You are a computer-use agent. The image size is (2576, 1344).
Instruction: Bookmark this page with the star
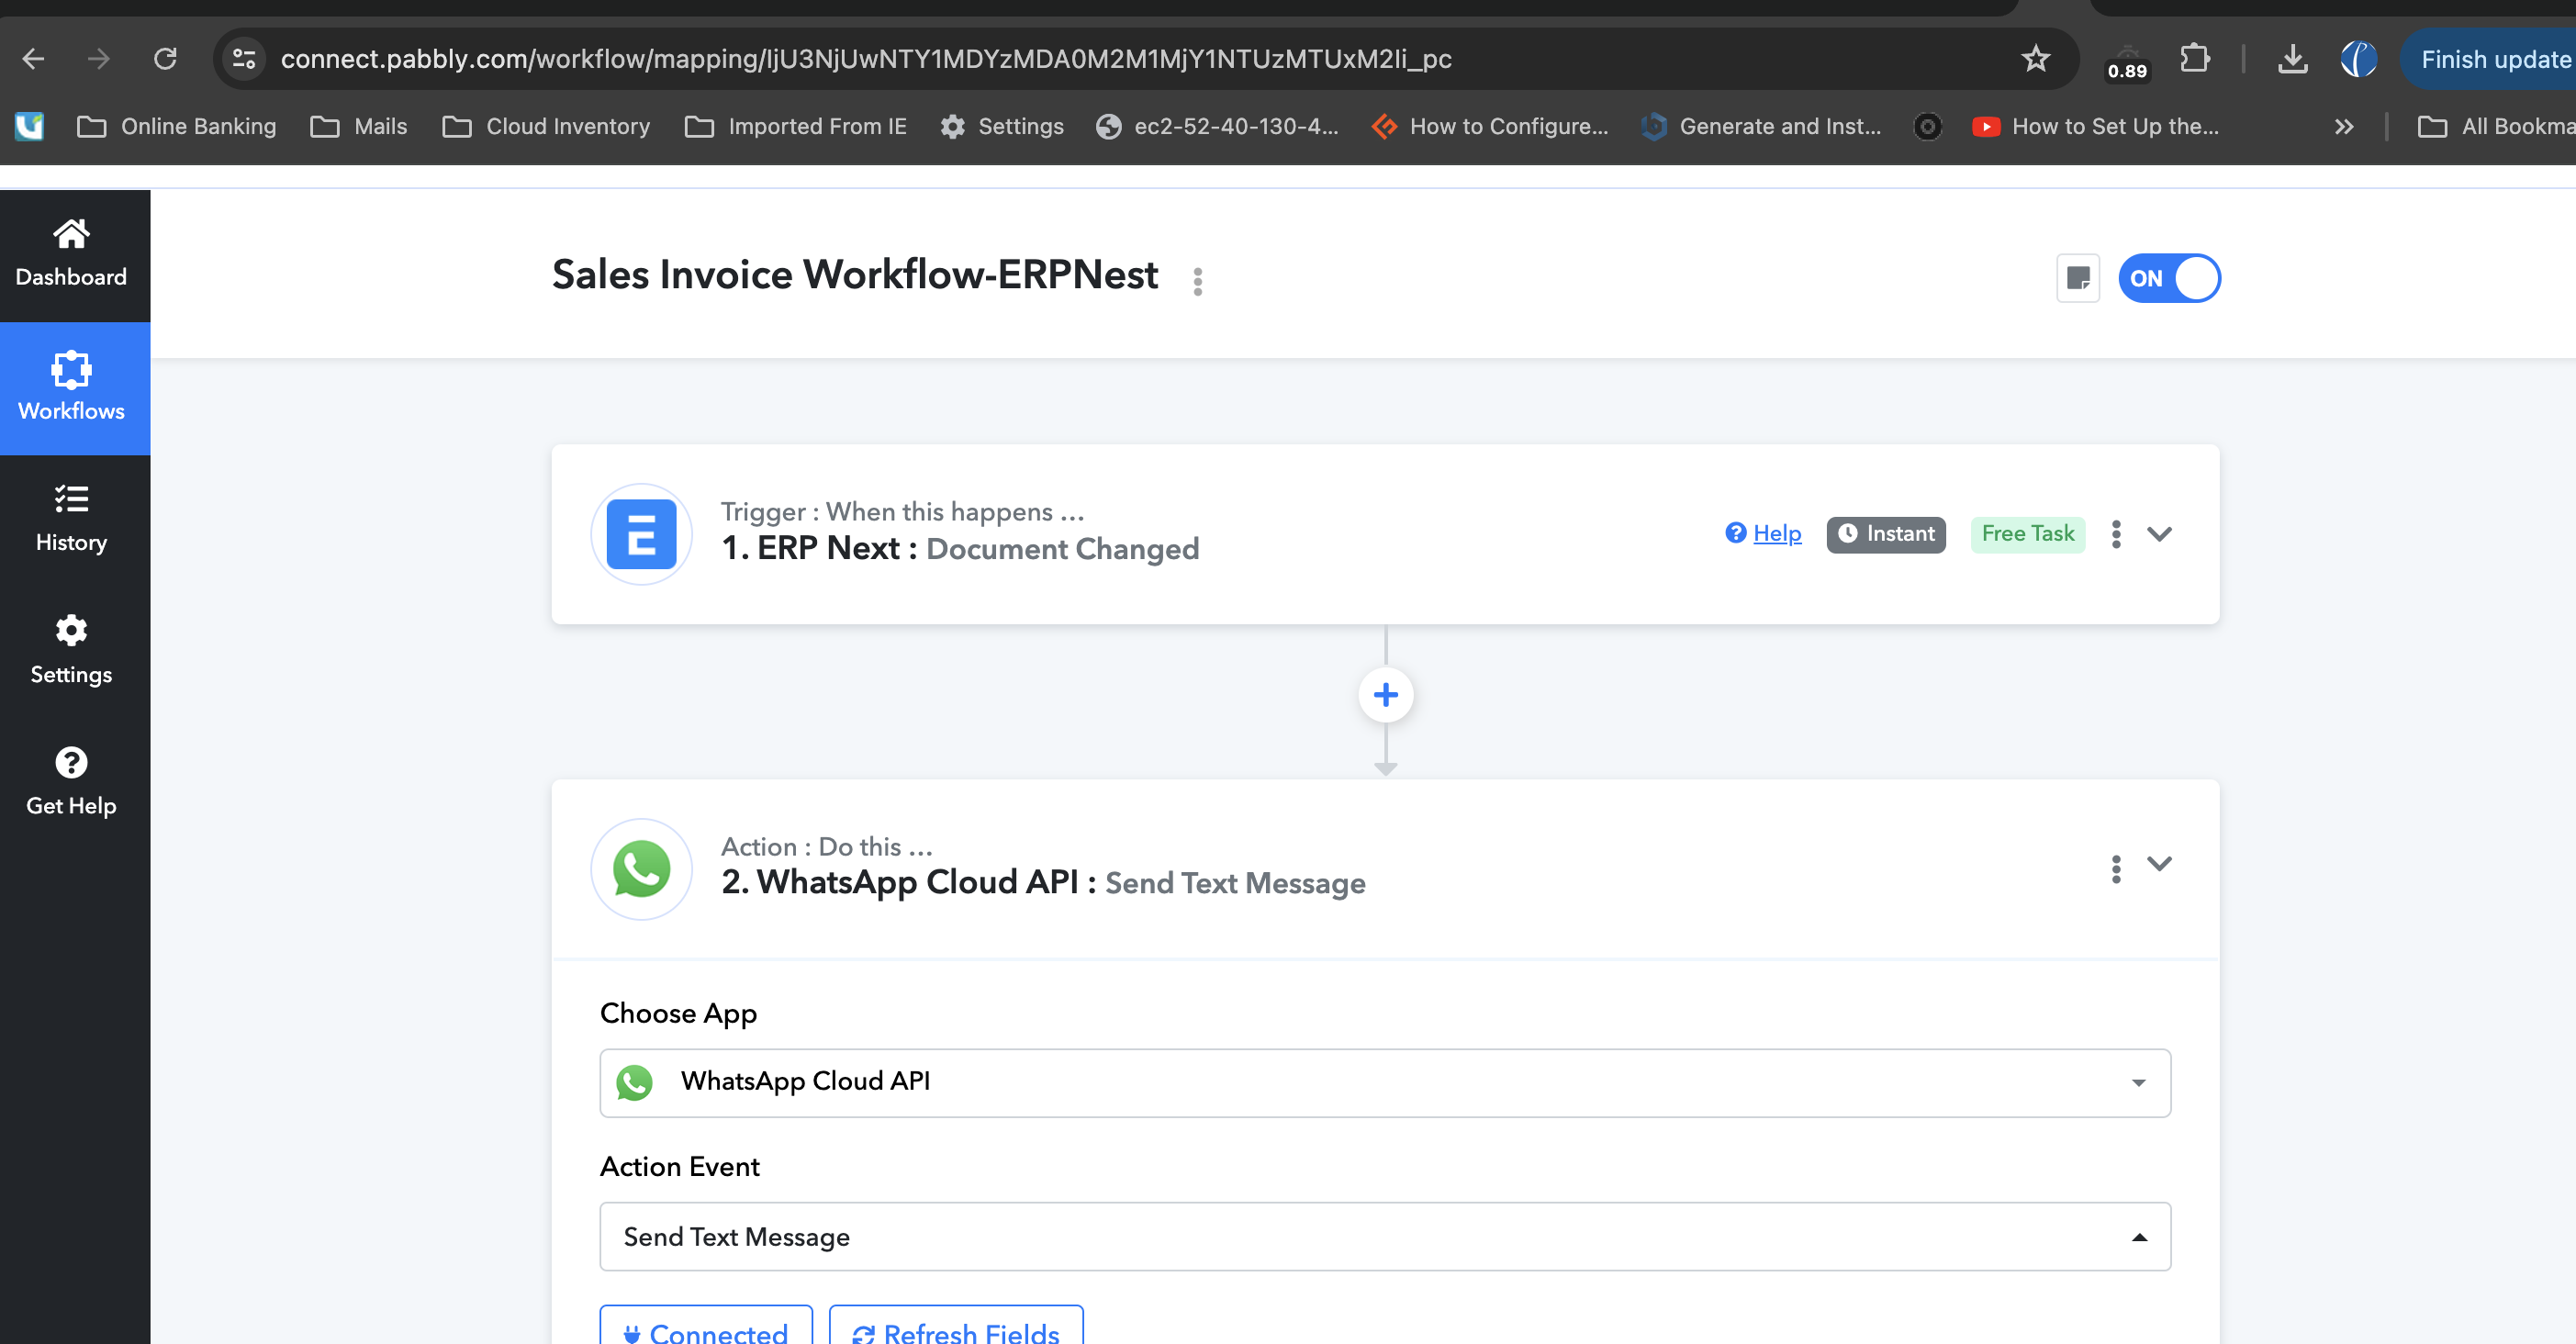click(2035, 59)
